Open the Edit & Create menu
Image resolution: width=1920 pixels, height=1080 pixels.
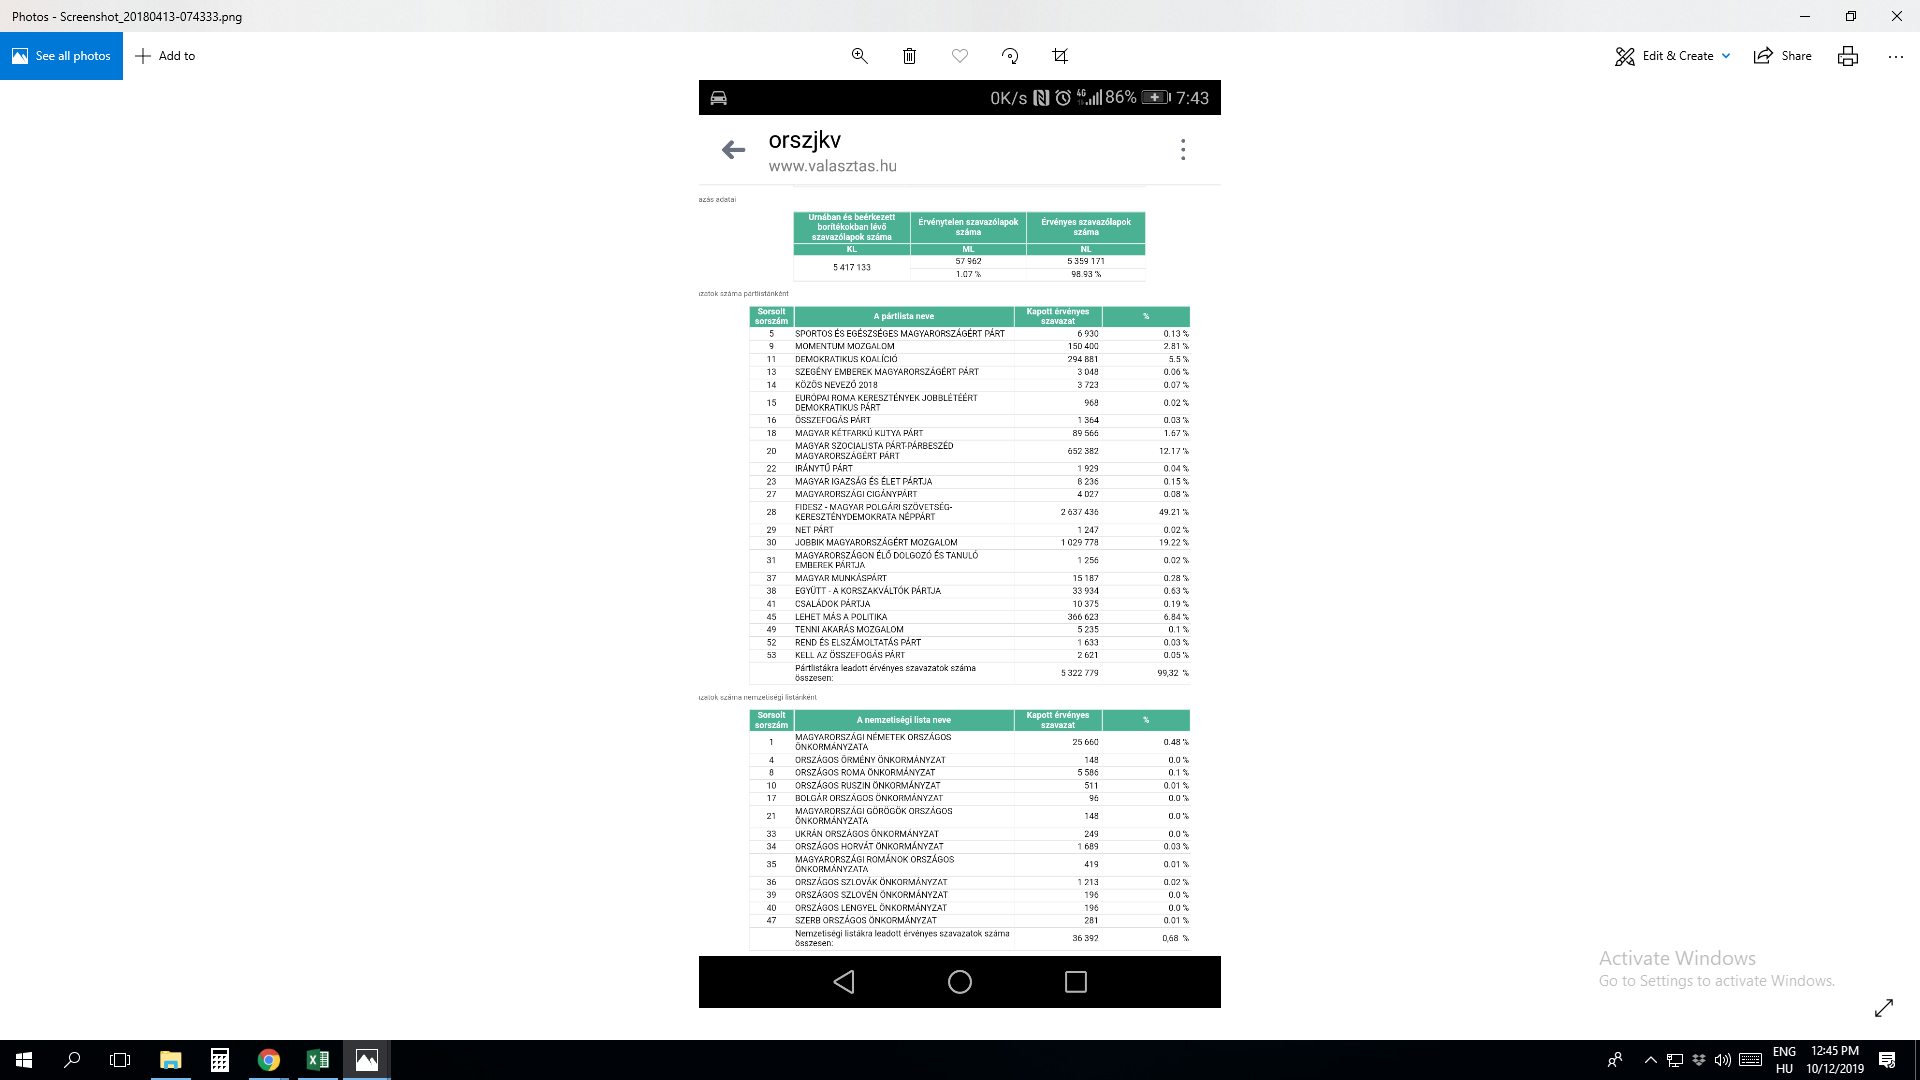tap(1672, 56)
